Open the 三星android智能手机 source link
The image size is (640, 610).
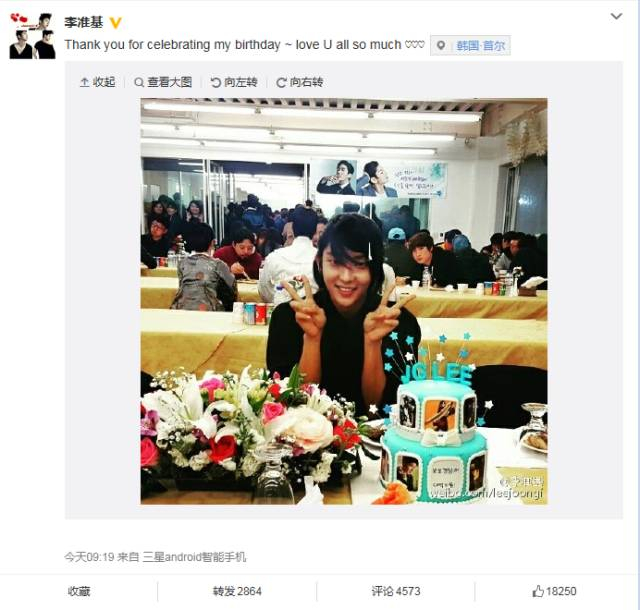(x=194, y=557)
